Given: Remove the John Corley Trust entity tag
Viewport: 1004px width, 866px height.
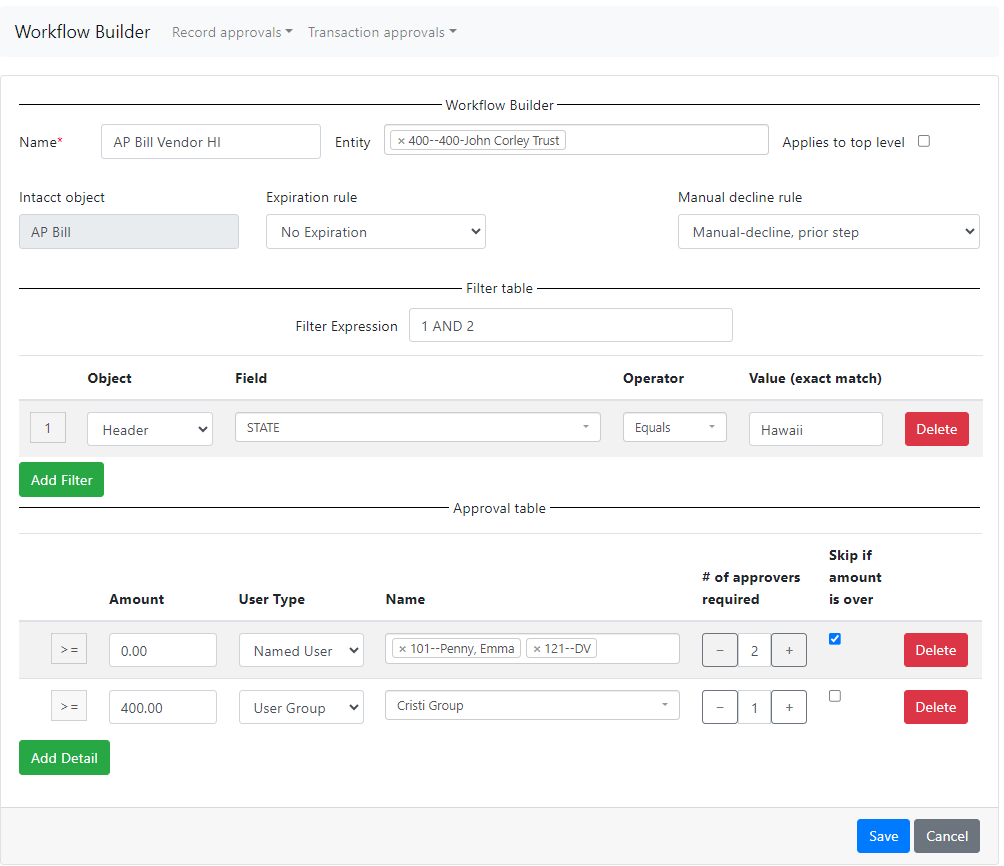Looking at the screenshot, I should (x=401, y=141).
